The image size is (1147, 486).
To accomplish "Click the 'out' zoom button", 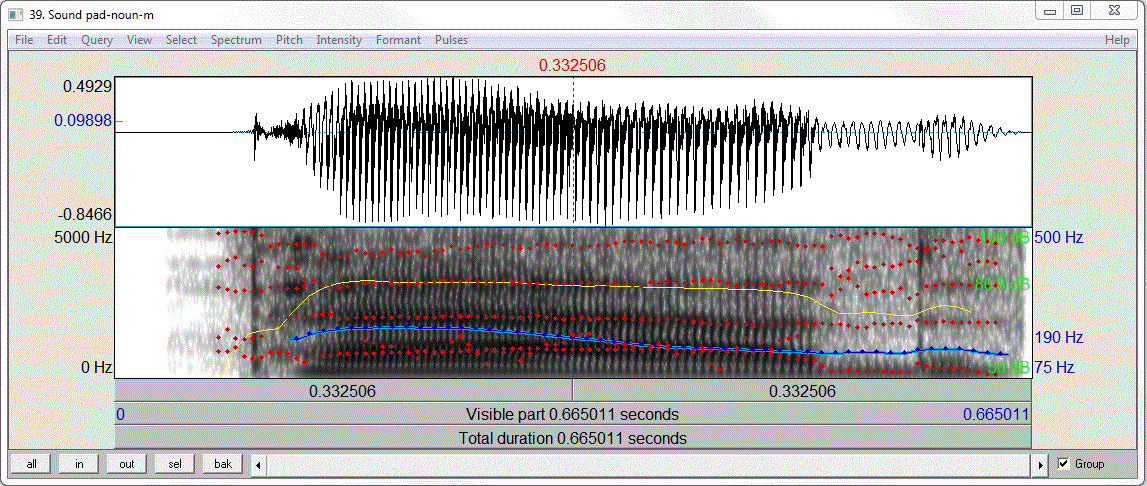I will (x=127, y=464).
